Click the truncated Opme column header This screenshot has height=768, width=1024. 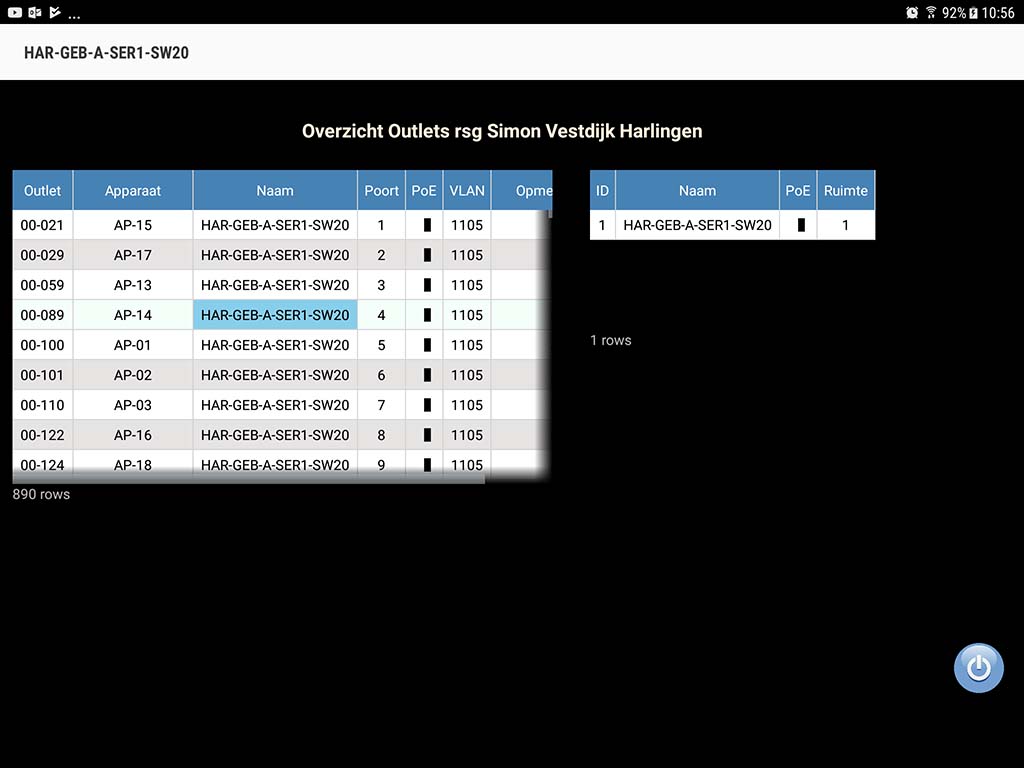(522, 191)
